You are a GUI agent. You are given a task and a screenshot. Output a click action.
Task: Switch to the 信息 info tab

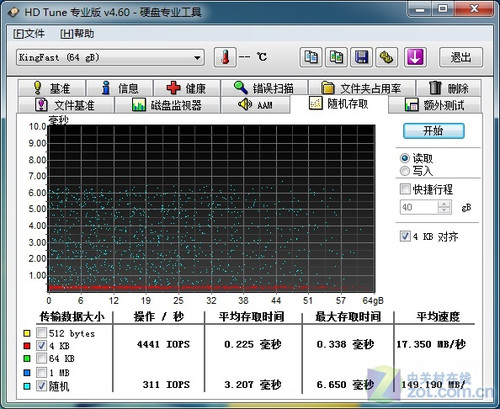tap(120, 88)
